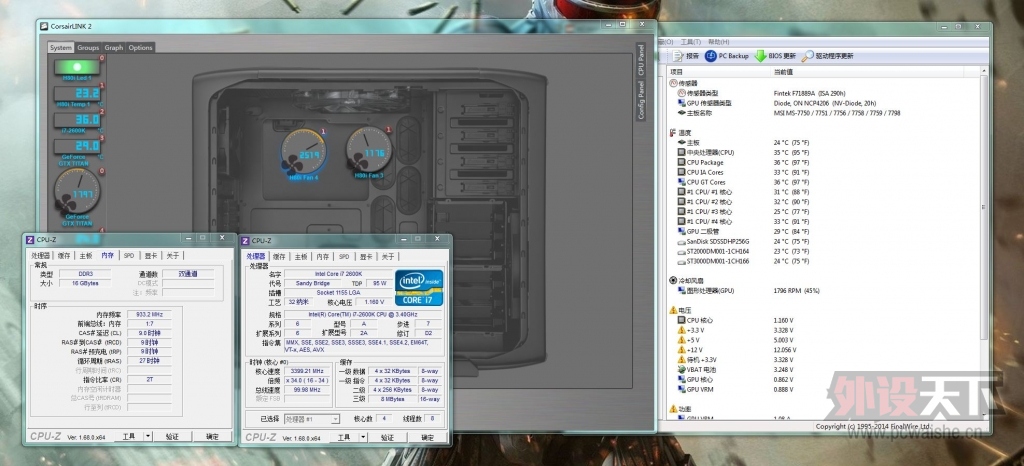Click the H80i Led 1 green indicator
1024x466 pixels.
point(76,67)
